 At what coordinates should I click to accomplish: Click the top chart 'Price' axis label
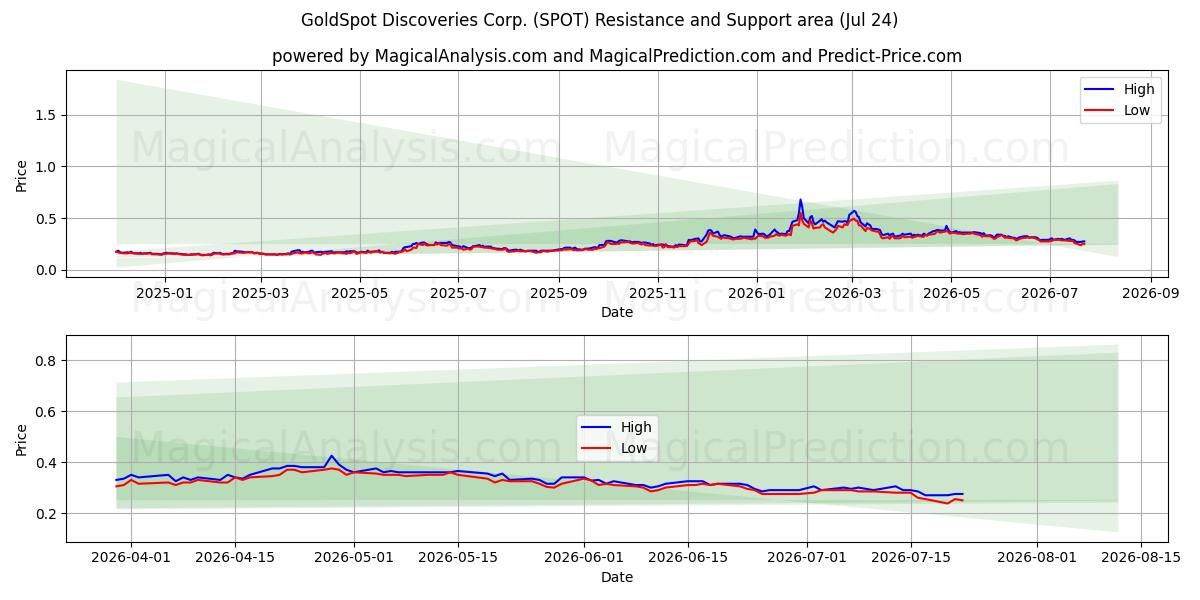(22, 174)
